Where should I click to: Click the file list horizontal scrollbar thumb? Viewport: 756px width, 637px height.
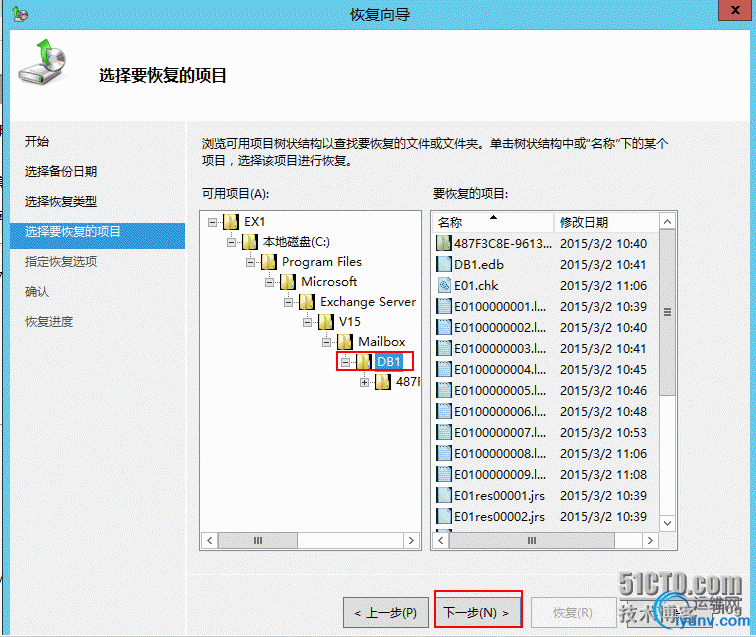[532, 541]
